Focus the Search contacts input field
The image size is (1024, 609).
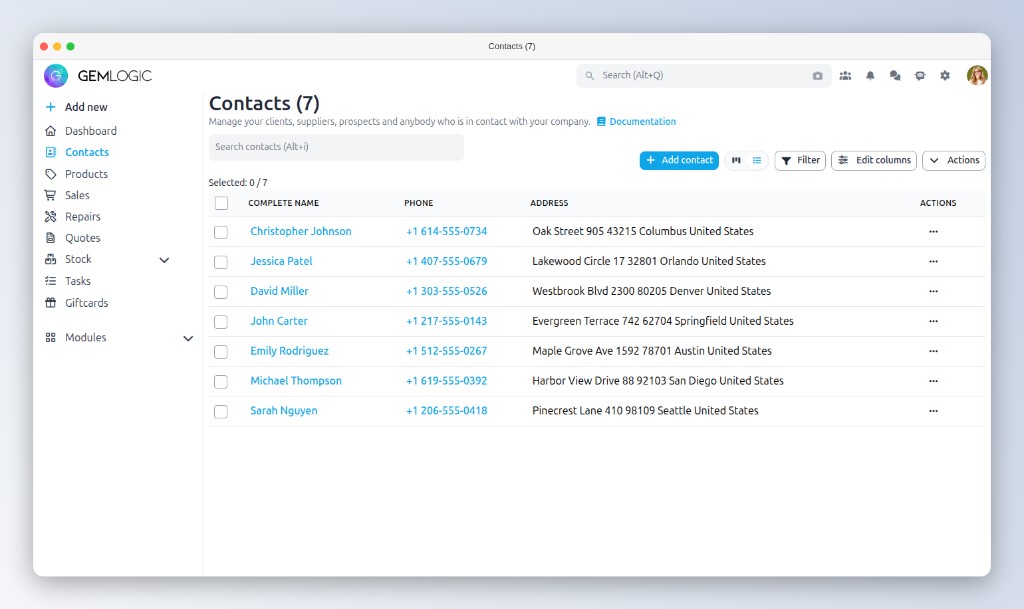click(x=336, y=147)
